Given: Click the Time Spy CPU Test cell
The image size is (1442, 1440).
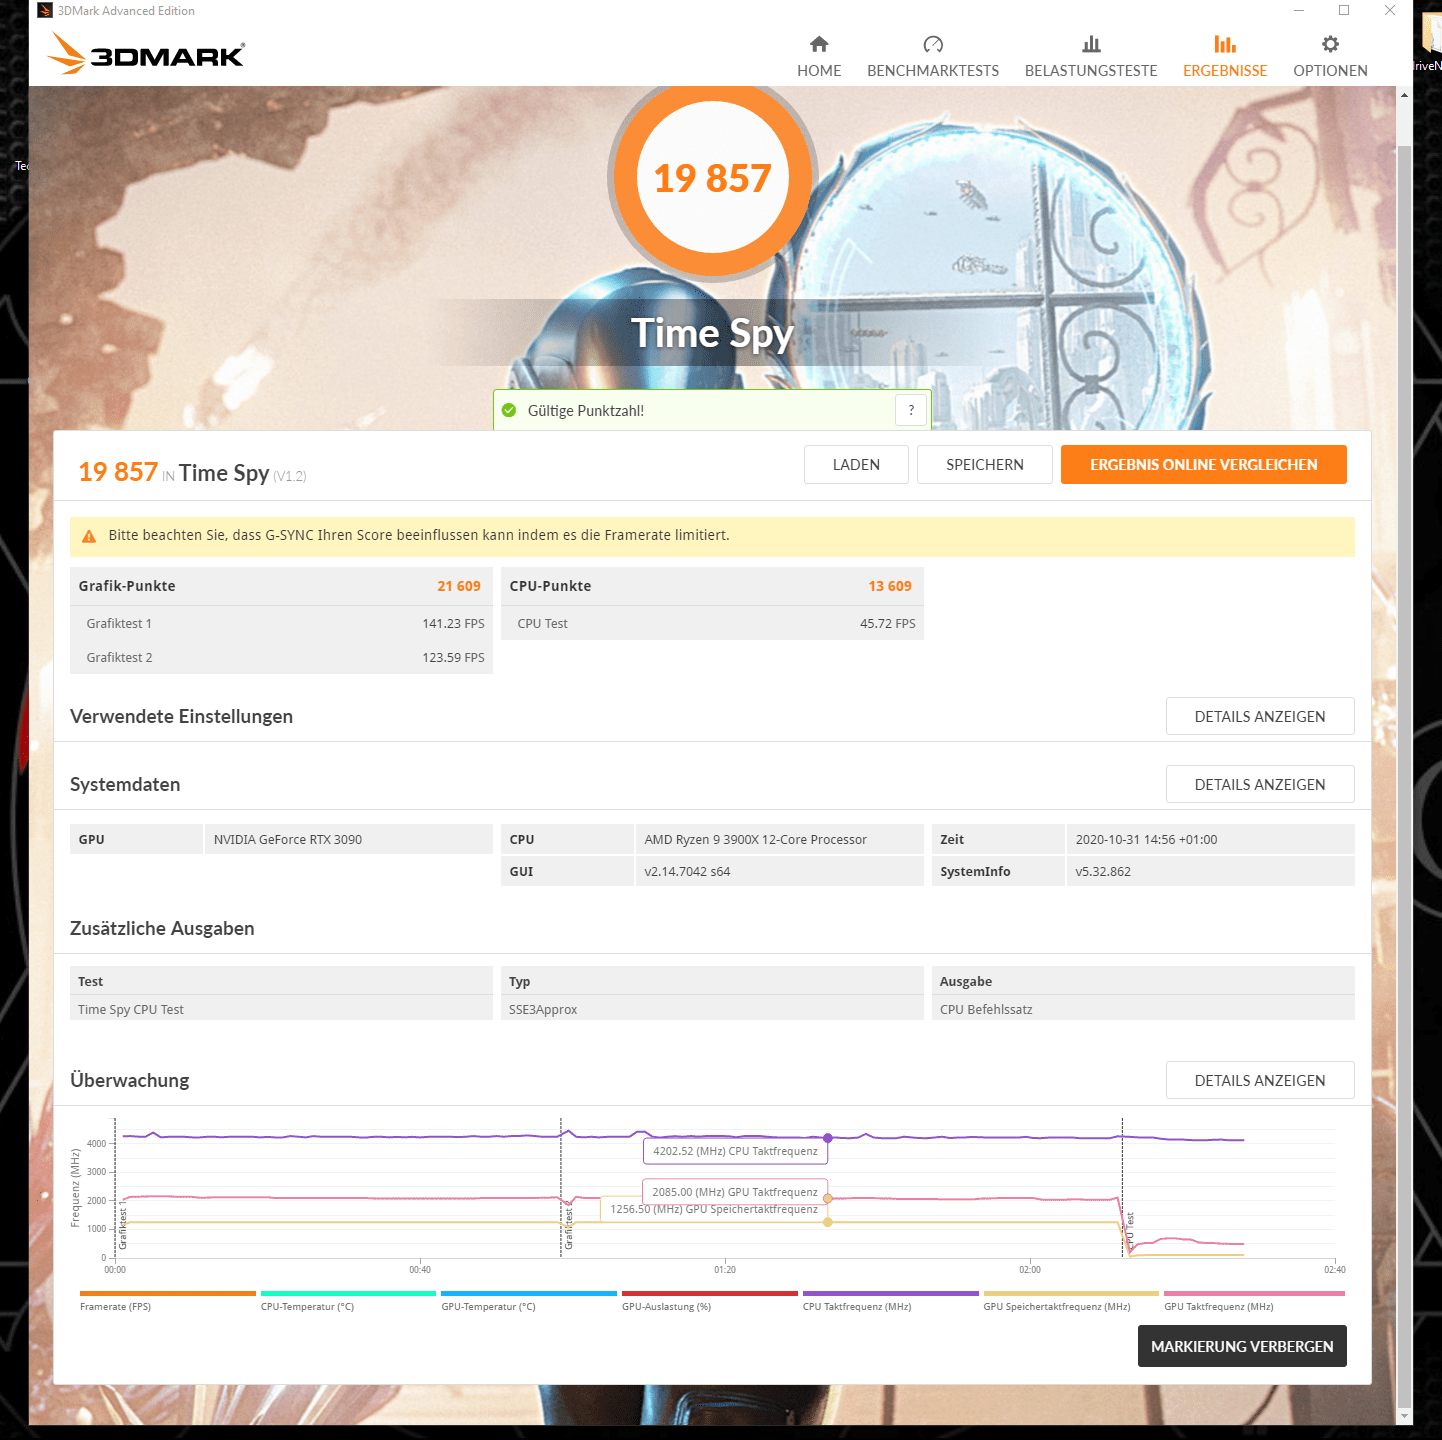Looking at the screenshot, I should pyautogui.click(x=281, y=1009).
